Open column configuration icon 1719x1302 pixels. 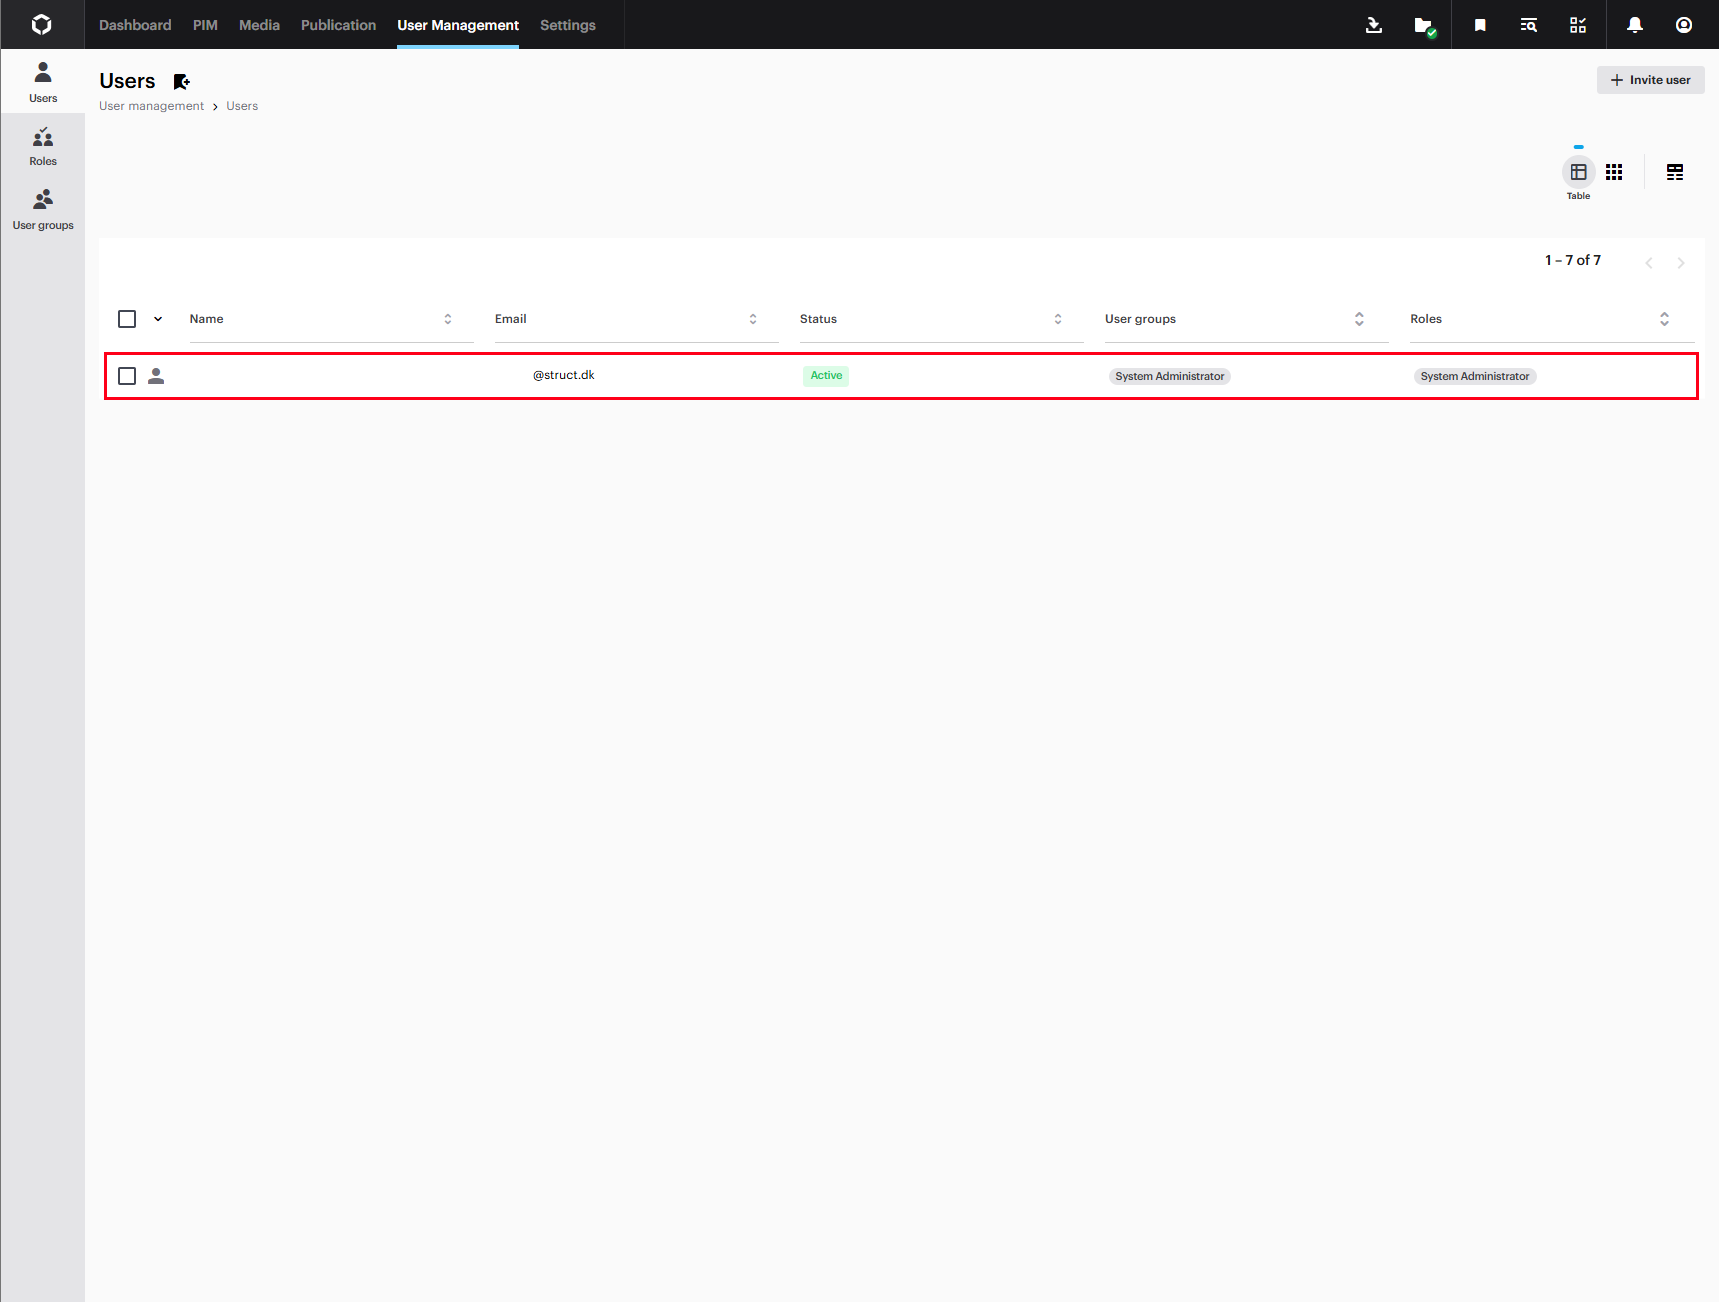coord(1674,172)
